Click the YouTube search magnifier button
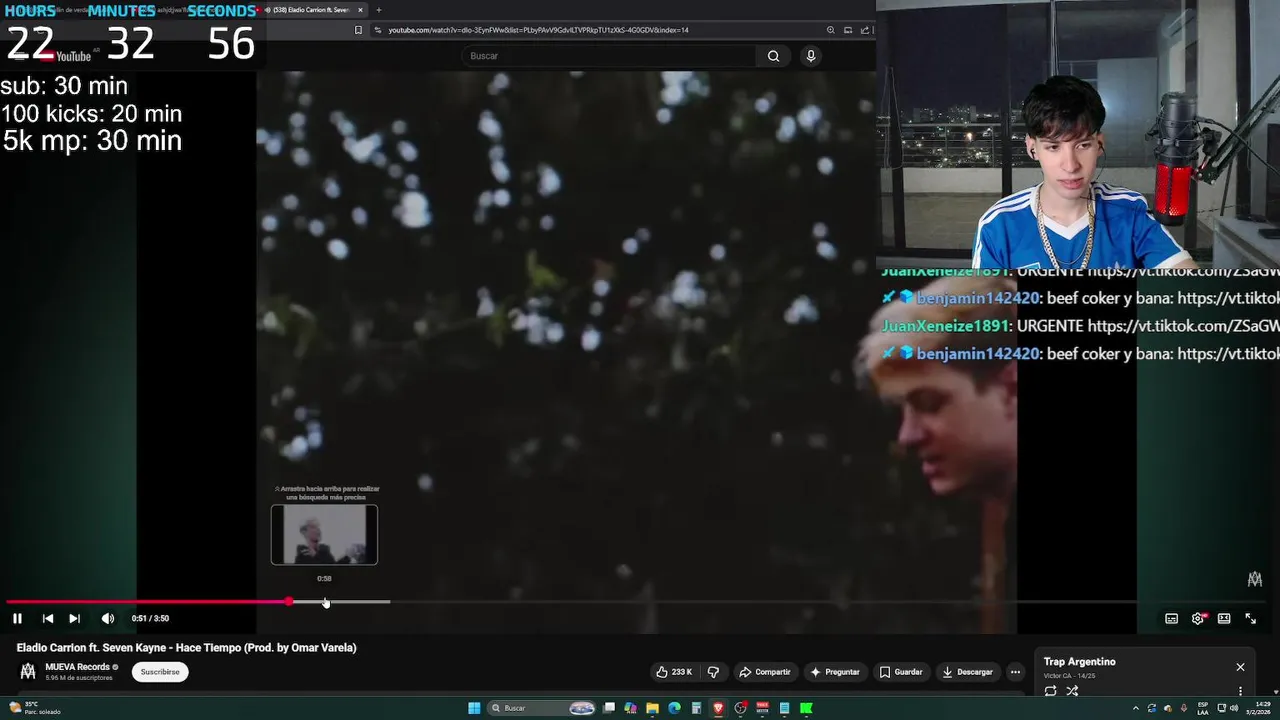 (x=773, y=56)
